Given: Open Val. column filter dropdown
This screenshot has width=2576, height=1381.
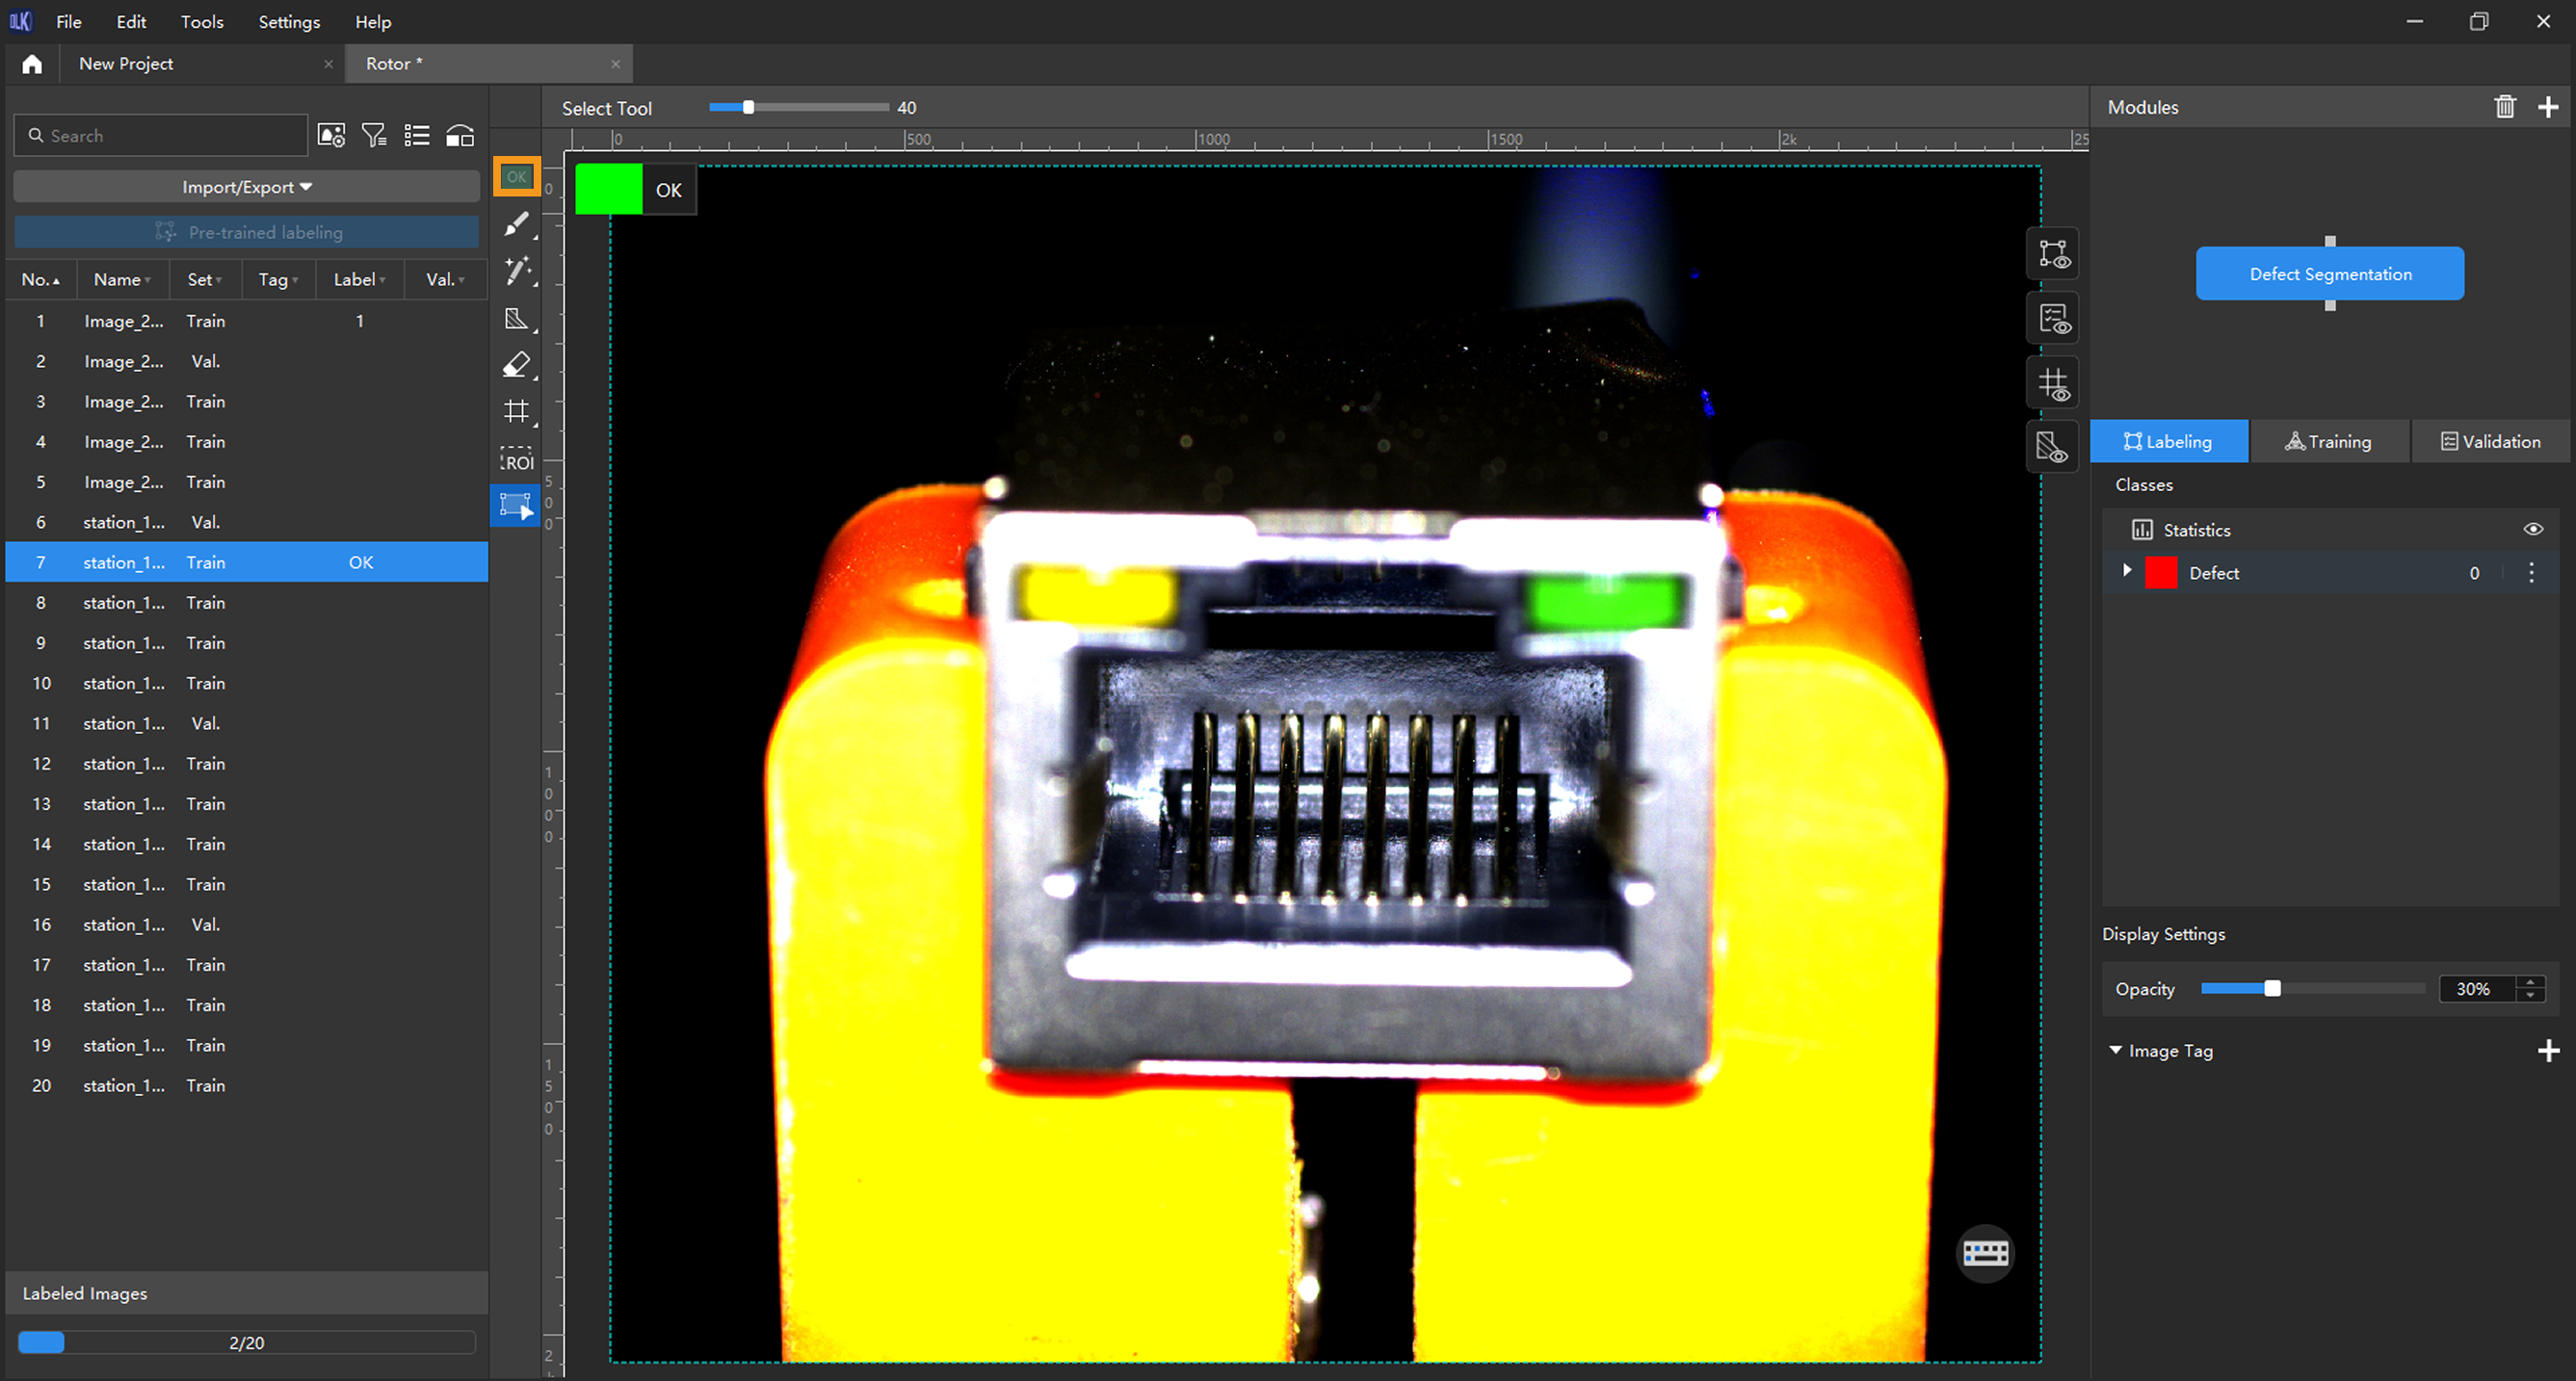Looking at the screenshot, I should coord(460,281).
